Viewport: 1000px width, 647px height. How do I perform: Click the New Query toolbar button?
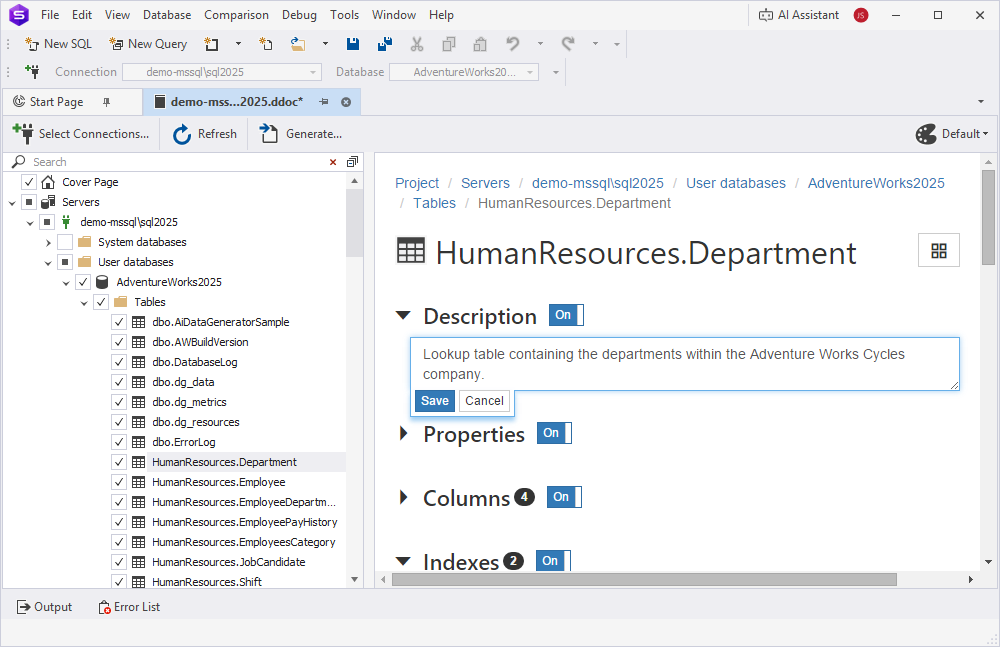click(x=148, y=44)
